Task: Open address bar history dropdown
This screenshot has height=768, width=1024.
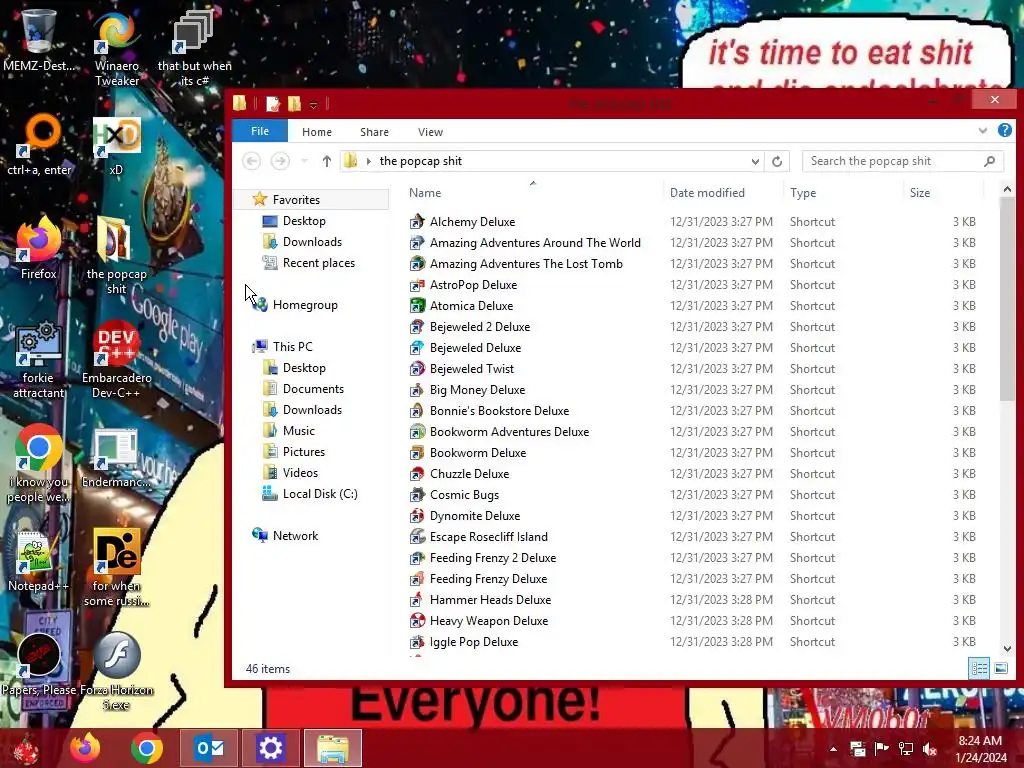Action: [x=755, y=161]
